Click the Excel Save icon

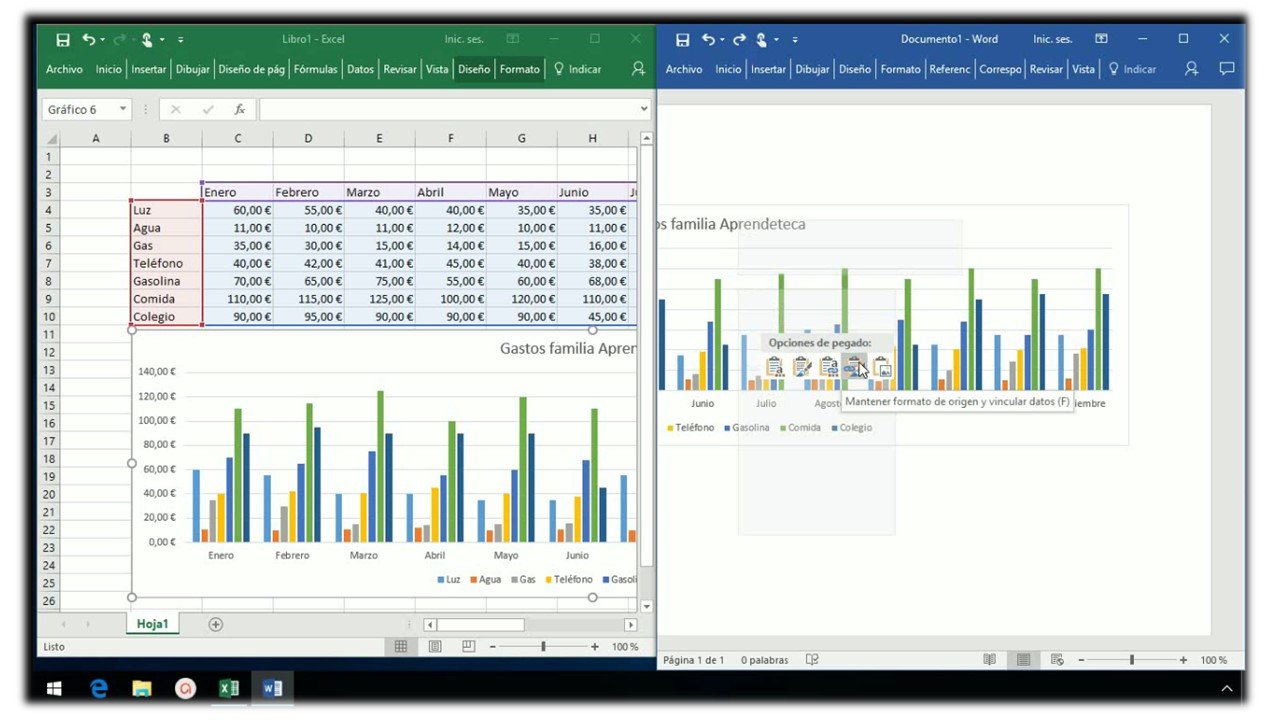(x=63, y=40)
